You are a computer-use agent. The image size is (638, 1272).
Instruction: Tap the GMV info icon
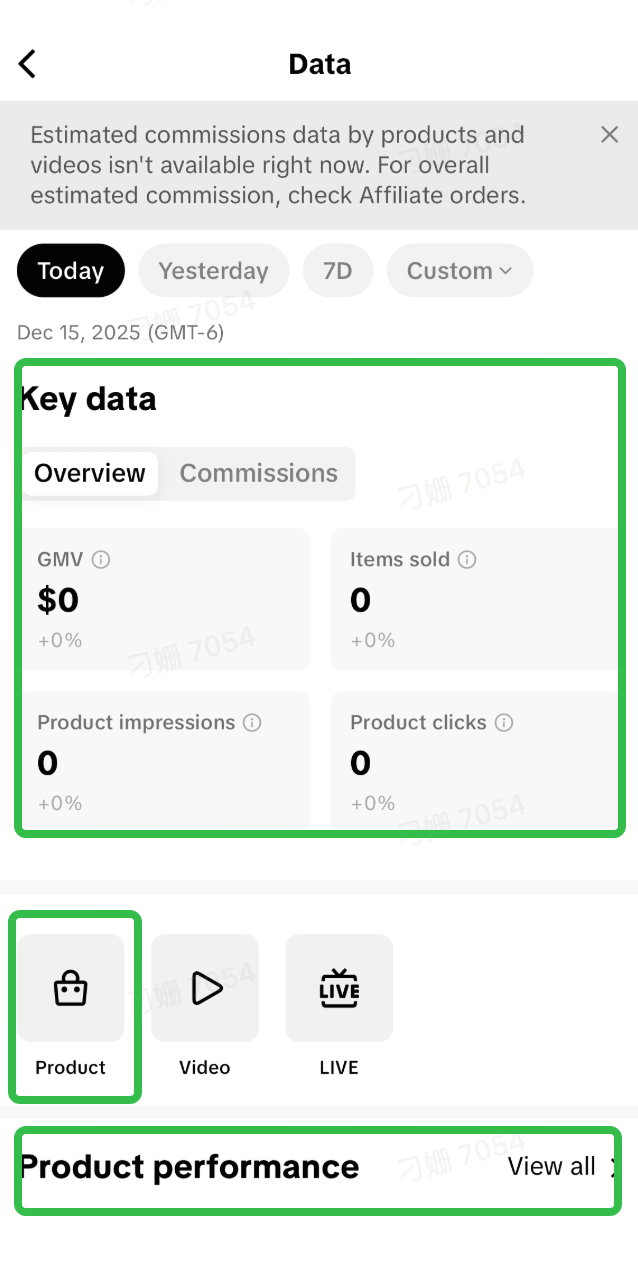click(101, 560)
